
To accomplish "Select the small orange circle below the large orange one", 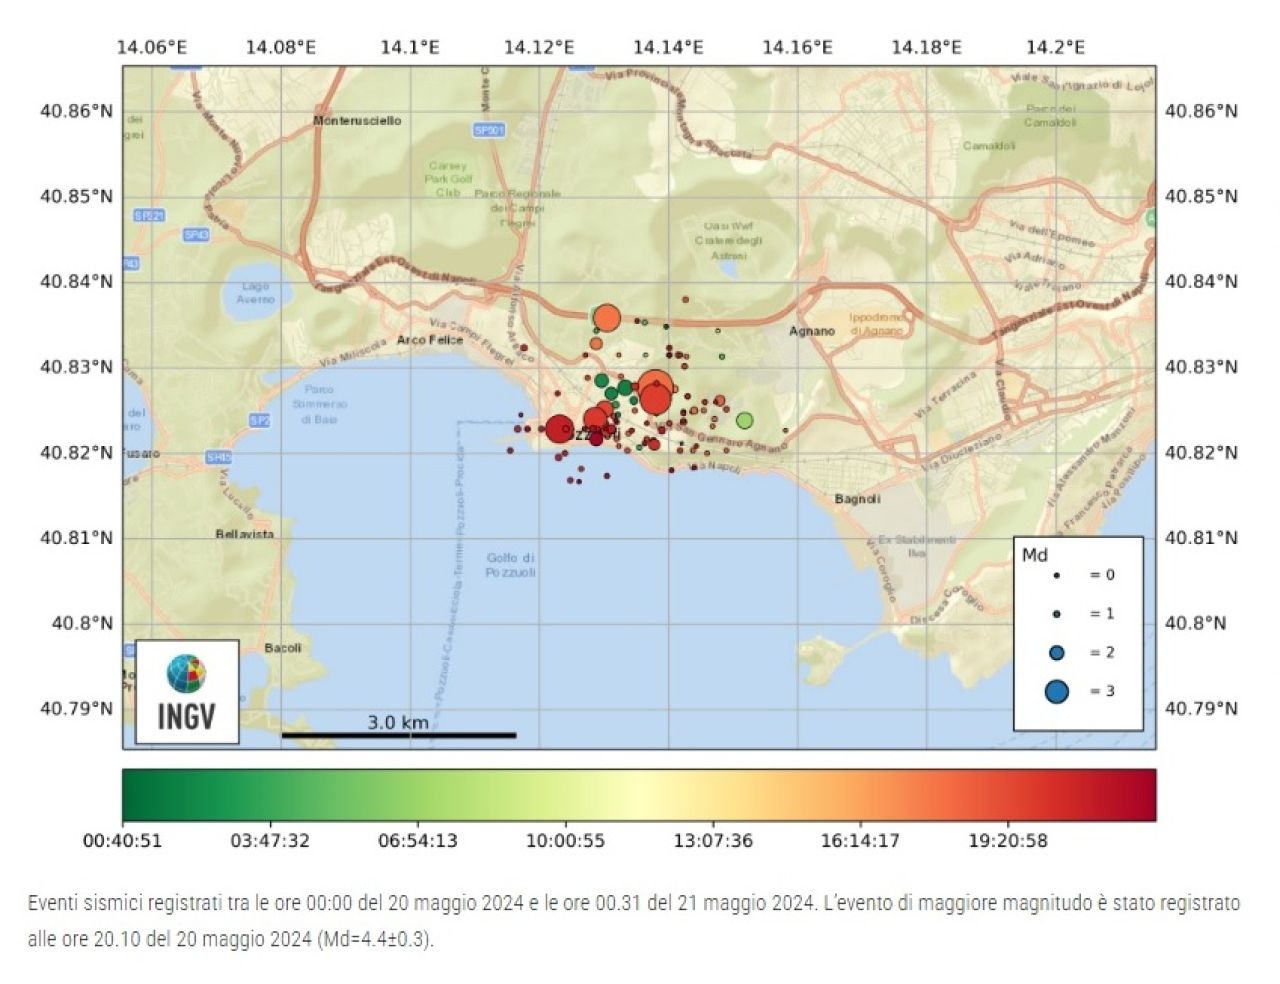I will coord(596,344).
